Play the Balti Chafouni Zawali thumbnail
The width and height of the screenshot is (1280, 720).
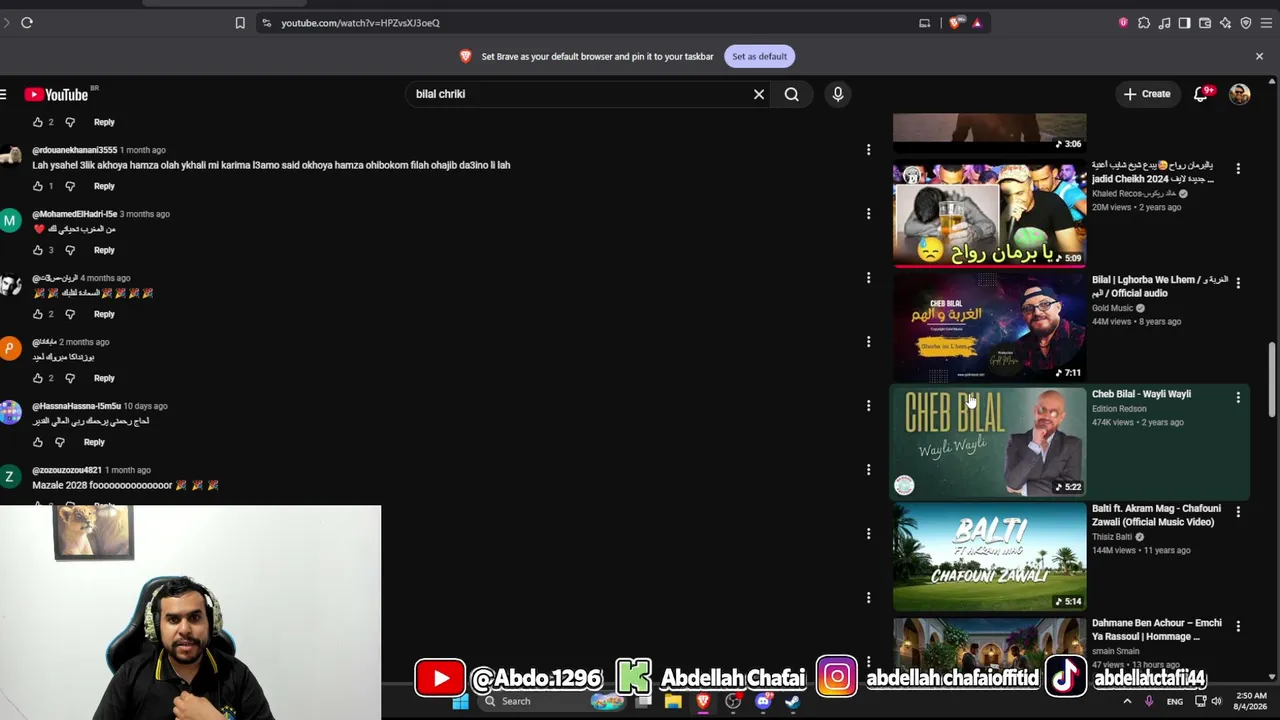coord(989,556)
